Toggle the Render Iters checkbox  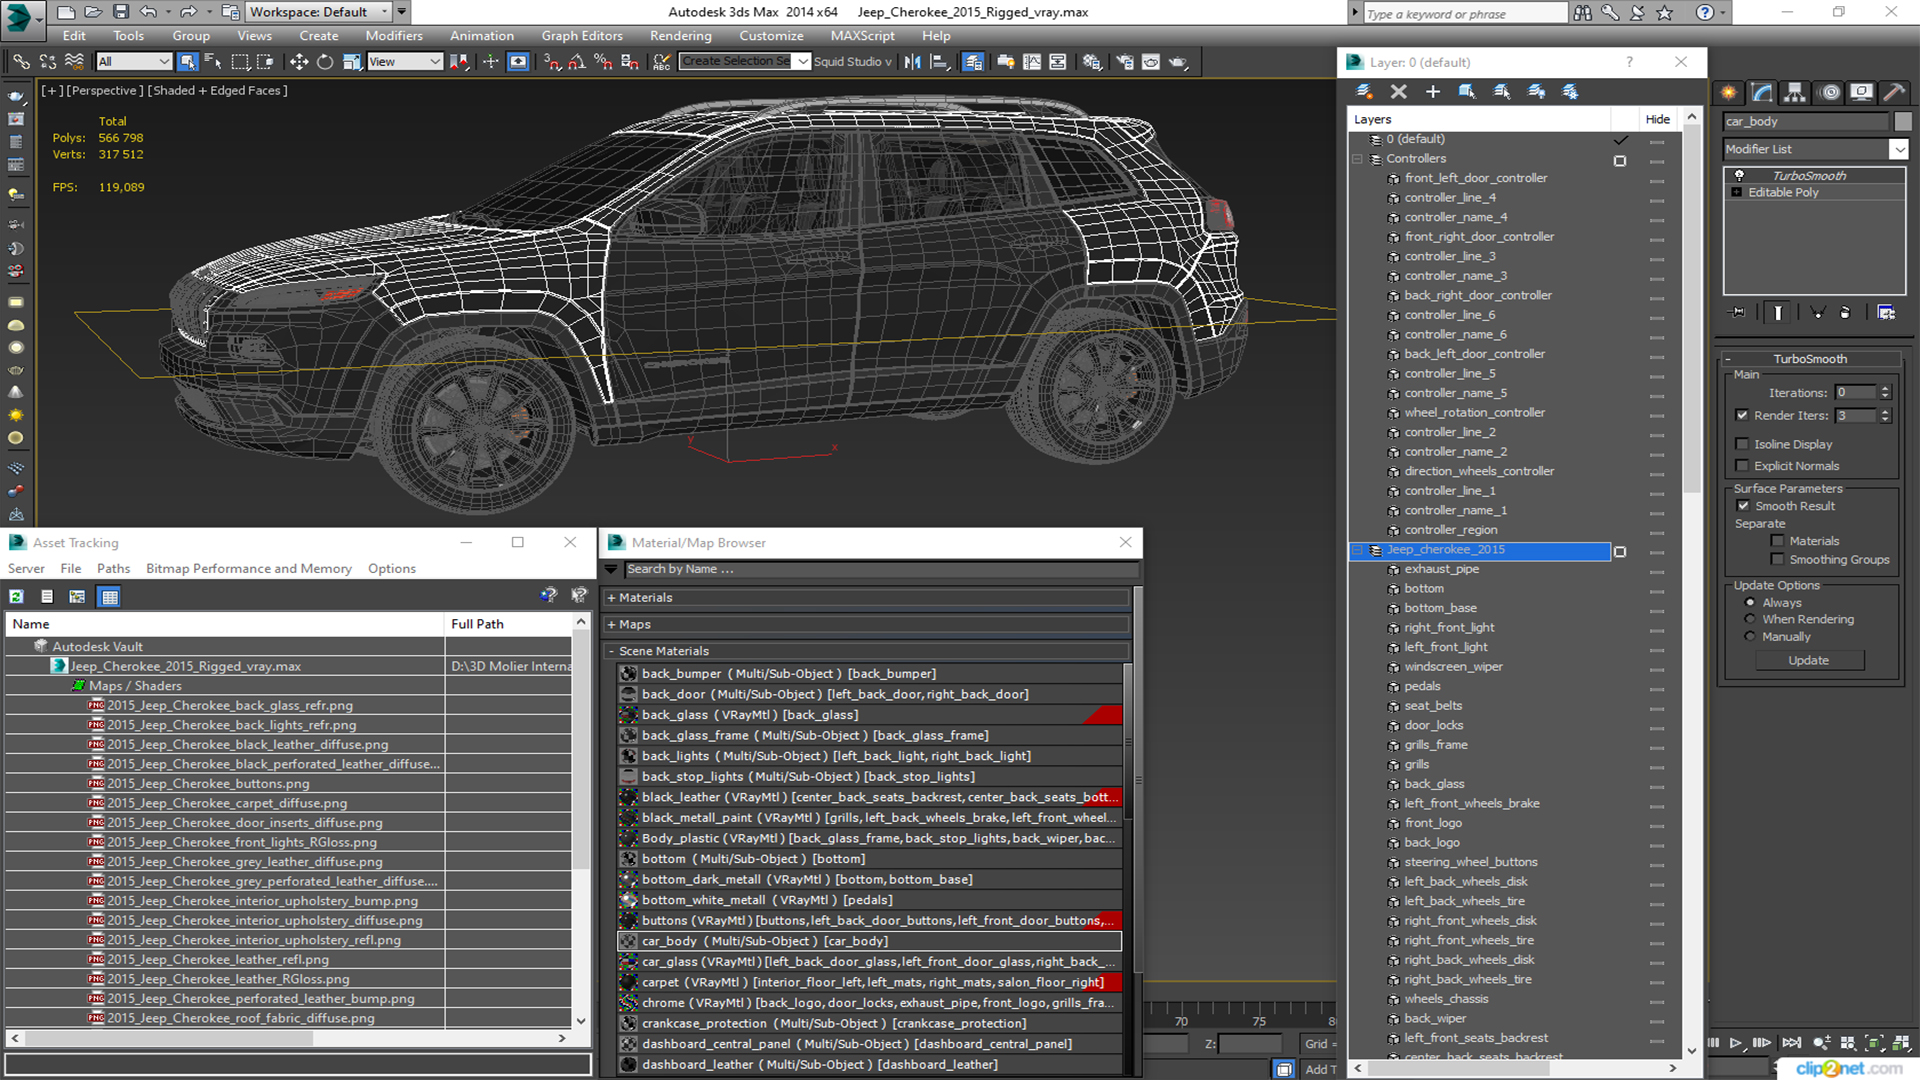(1742, 415)
